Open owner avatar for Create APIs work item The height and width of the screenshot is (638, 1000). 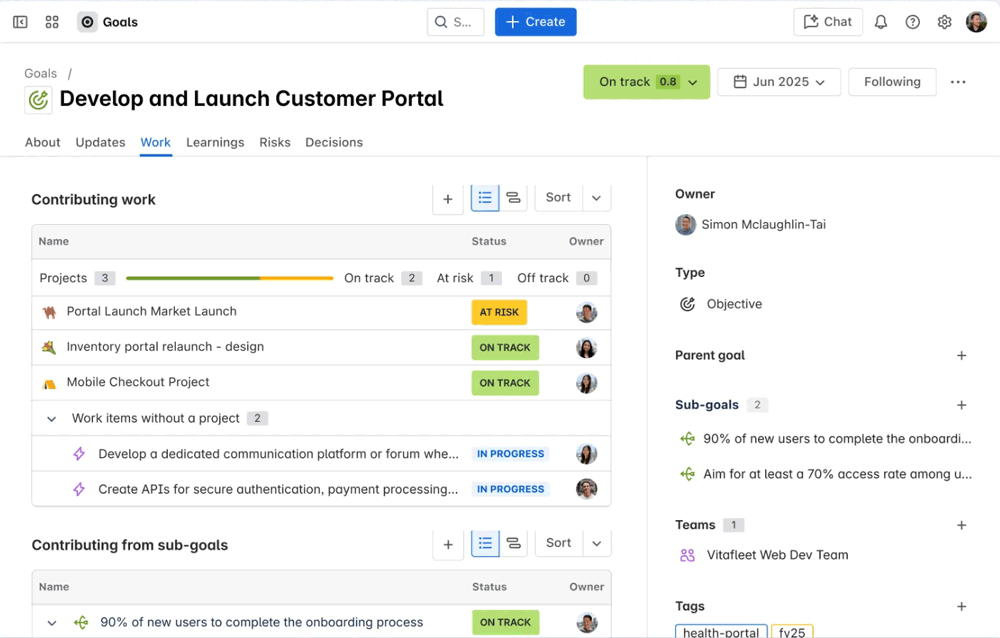[587, 489]
